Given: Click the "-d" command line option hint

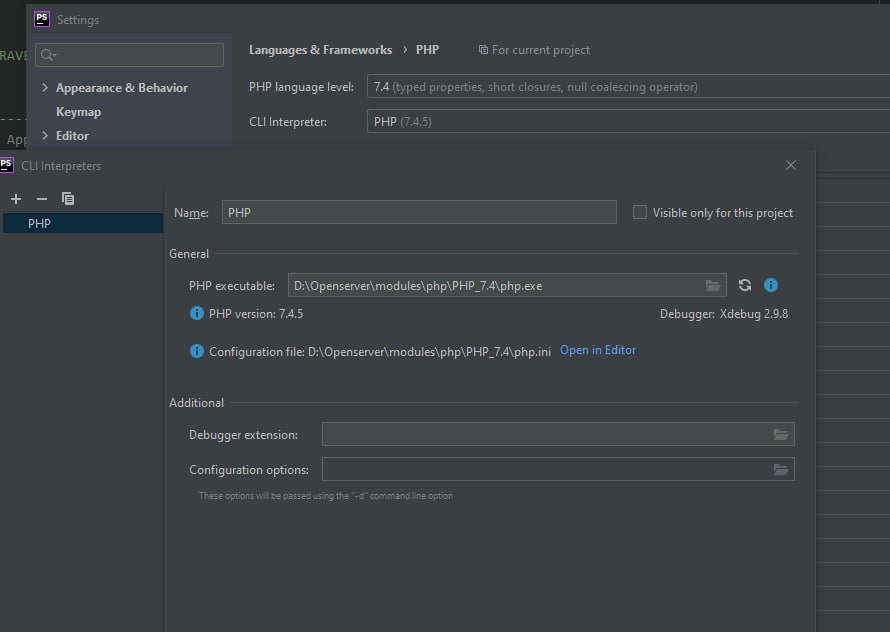Looking at the screenshot, I should click(326, 496).
